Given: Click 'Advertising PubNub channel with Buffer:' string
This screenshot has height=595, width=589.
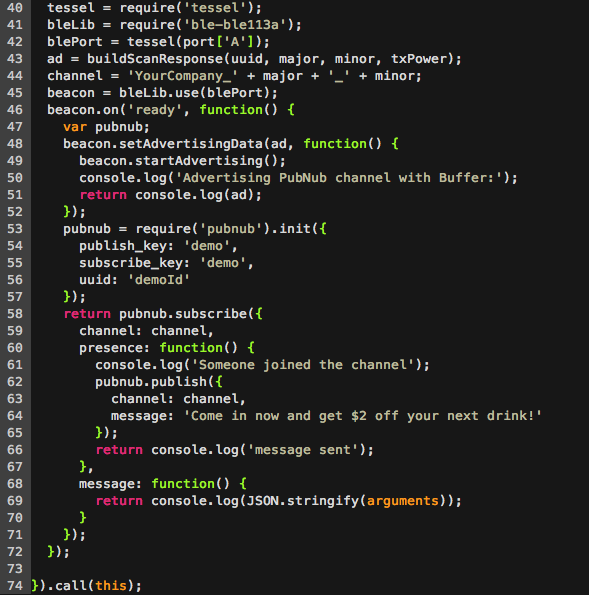Looking at the screenshot, I should [346, 178].
